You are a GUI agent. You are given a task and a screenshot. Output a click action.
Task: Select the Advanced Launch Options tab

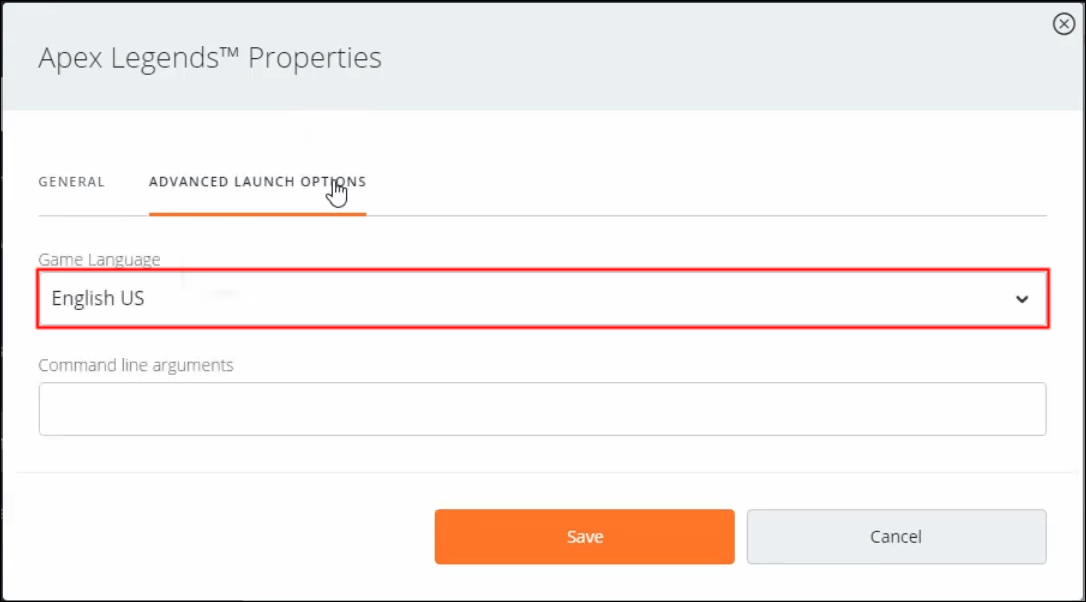(257, 182)
